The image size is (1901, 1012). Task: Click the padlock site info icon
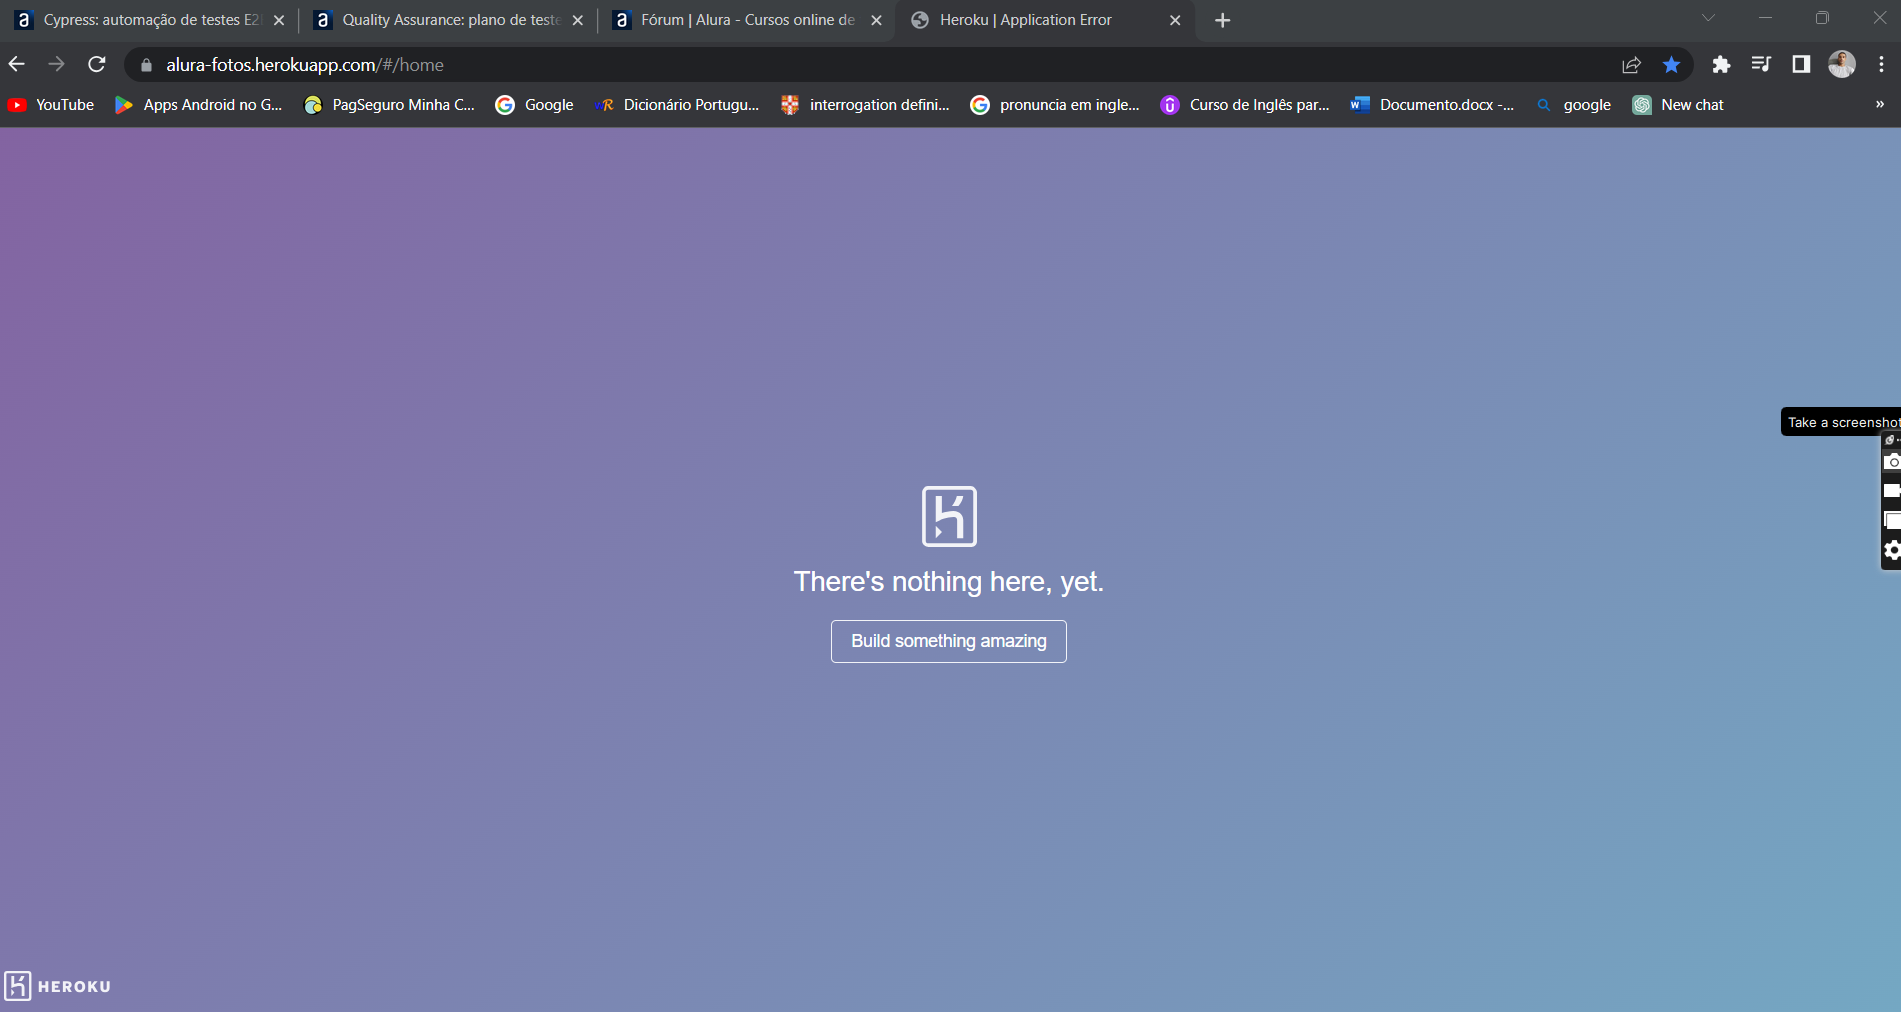(x=146, y=65)
